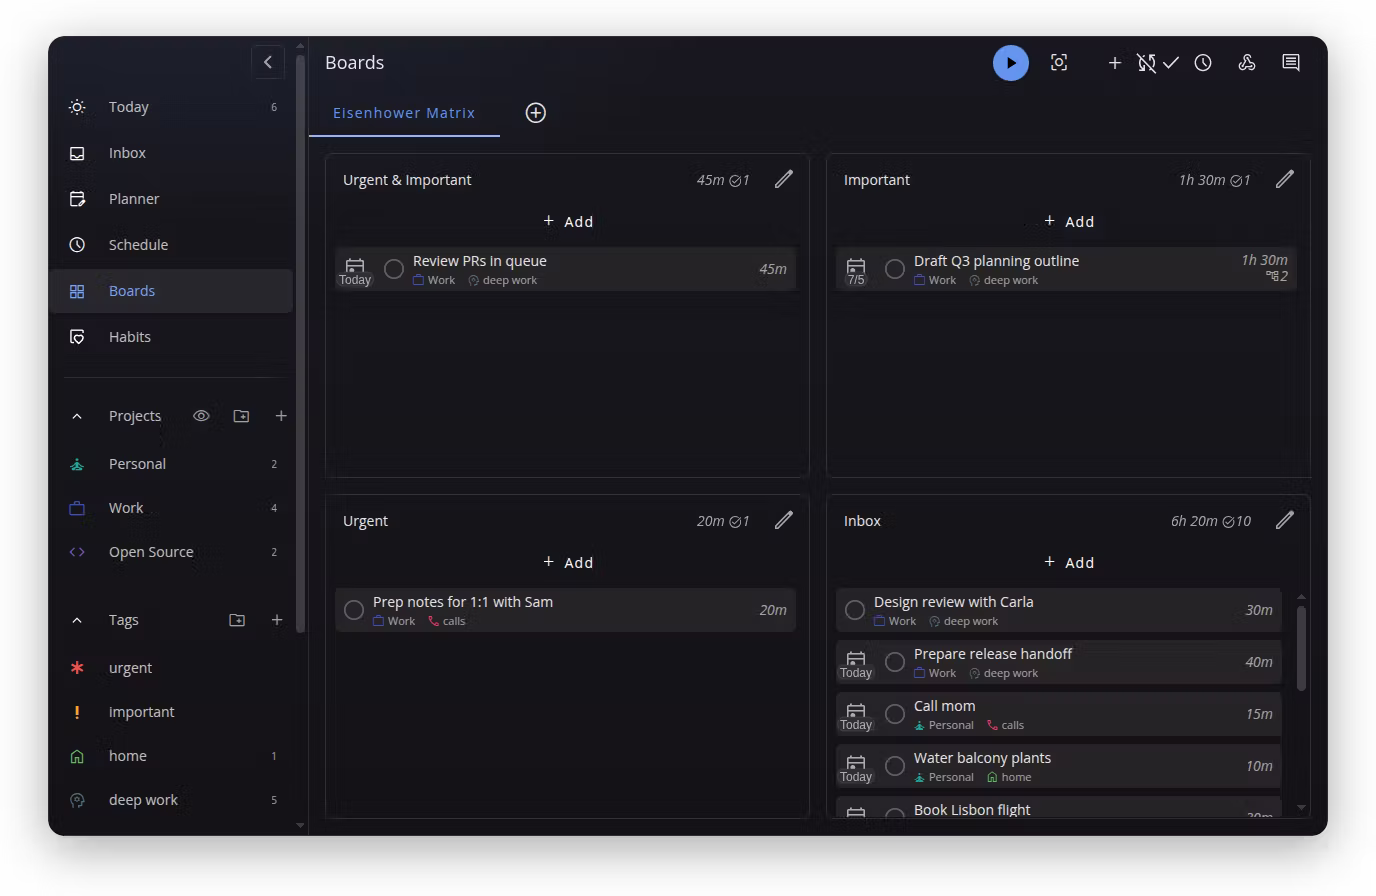Select the Eisenhower Matrix tab
Screen dimensions: 1376x896
click(x=404, y=113)
